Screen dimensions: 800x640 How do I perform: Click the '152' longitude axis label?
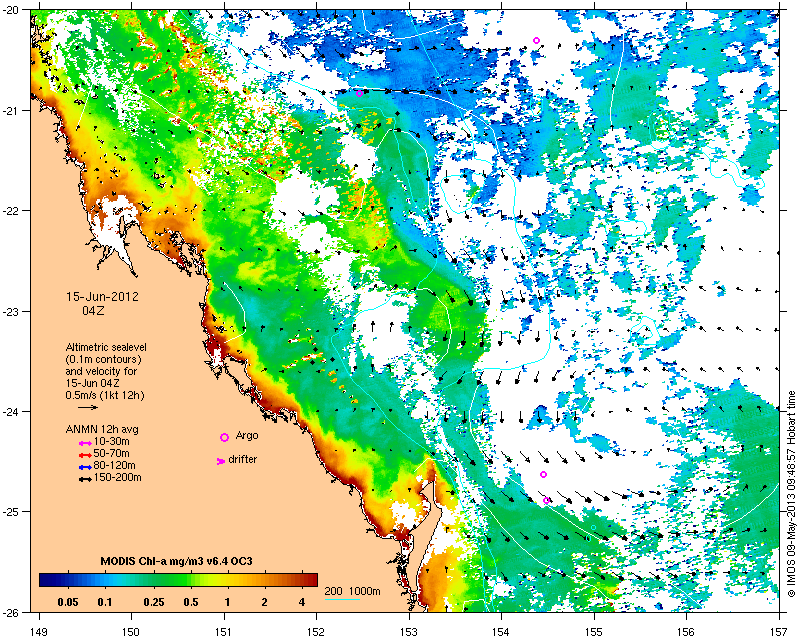coord(316,631)
